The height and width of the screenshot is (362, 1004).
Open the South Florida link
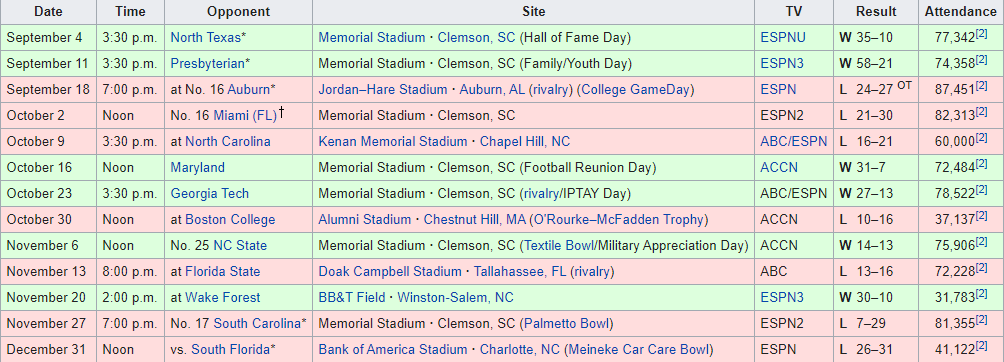231,350
